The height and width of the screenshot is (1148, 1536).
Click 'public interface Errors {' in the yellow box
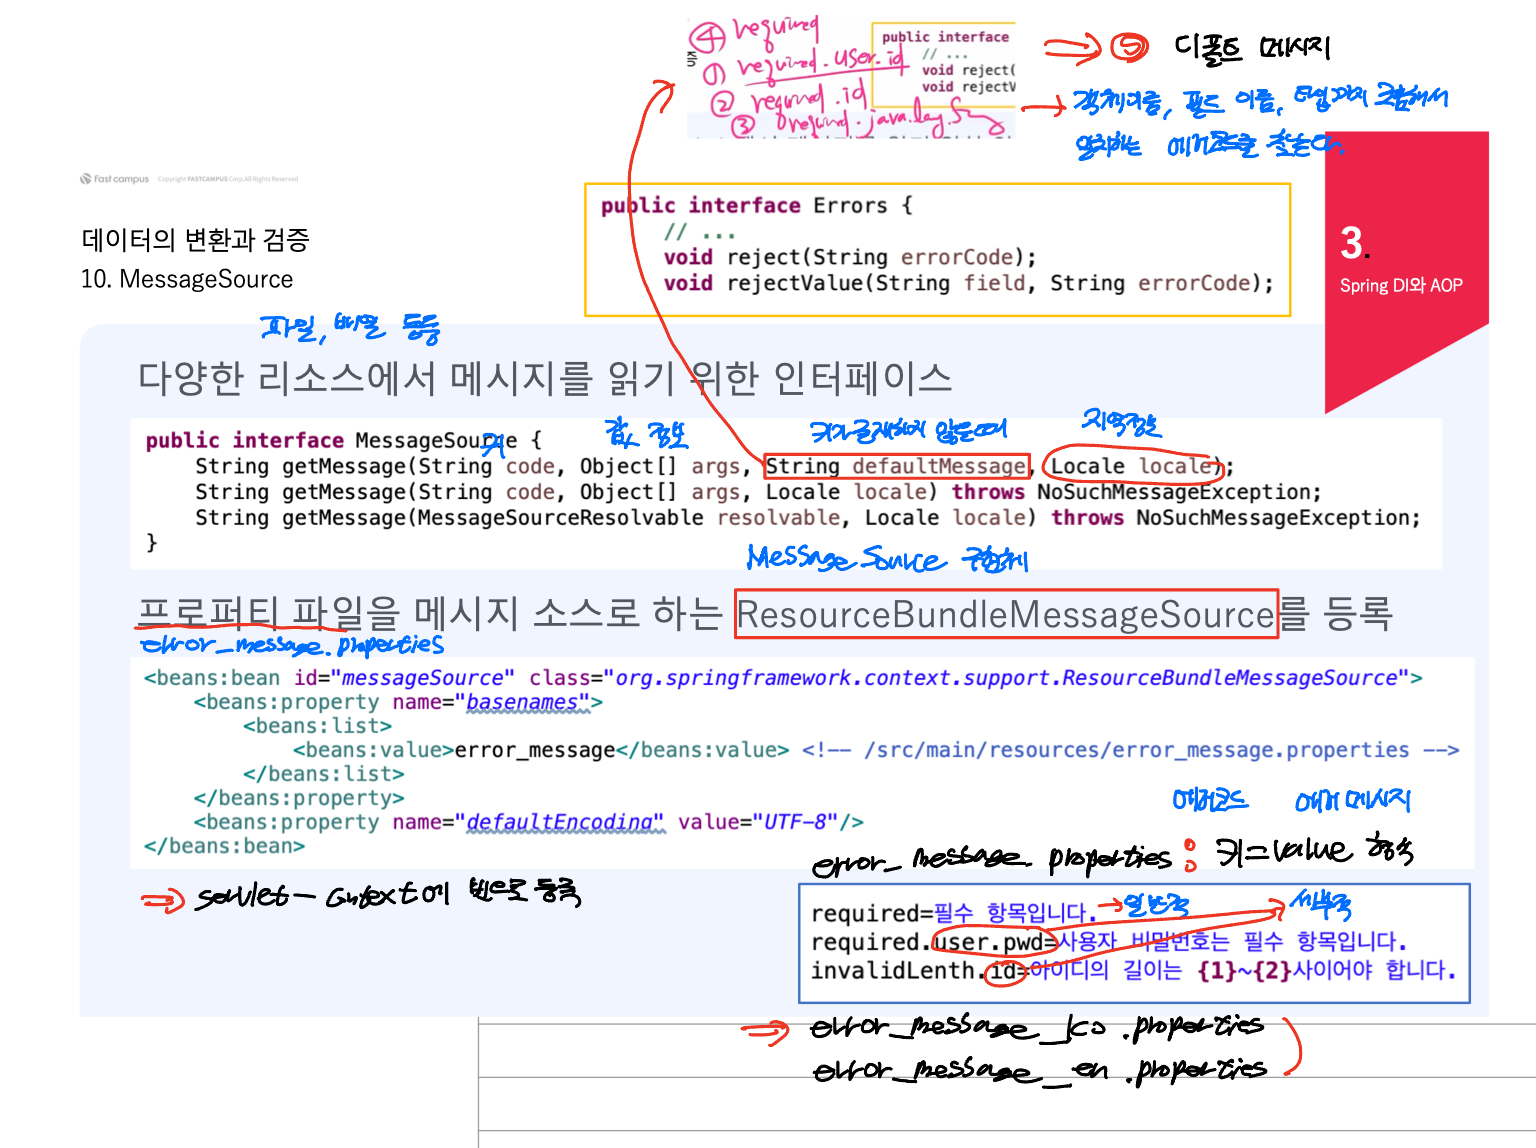pyautogui.click(x=756, y=206)
